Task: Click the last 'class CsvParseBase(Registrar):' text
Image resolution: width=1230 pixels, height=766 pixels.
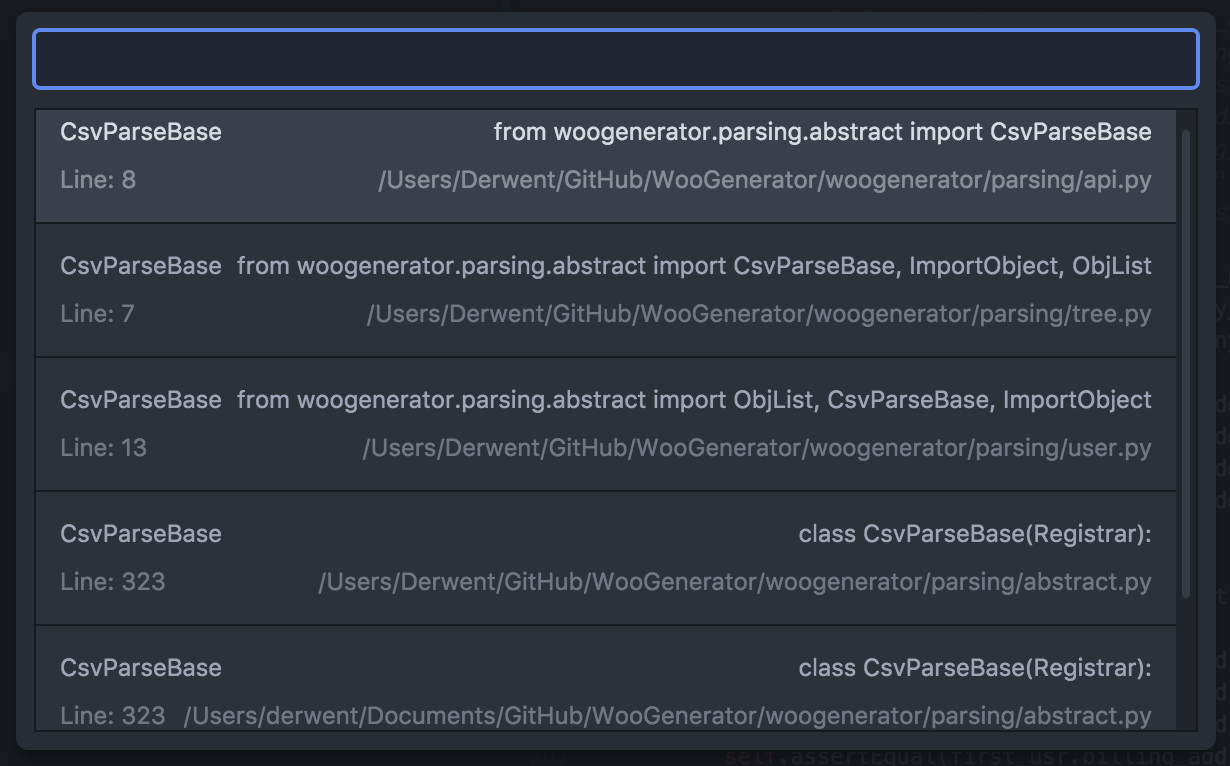Action: click(x=975, y=668)
